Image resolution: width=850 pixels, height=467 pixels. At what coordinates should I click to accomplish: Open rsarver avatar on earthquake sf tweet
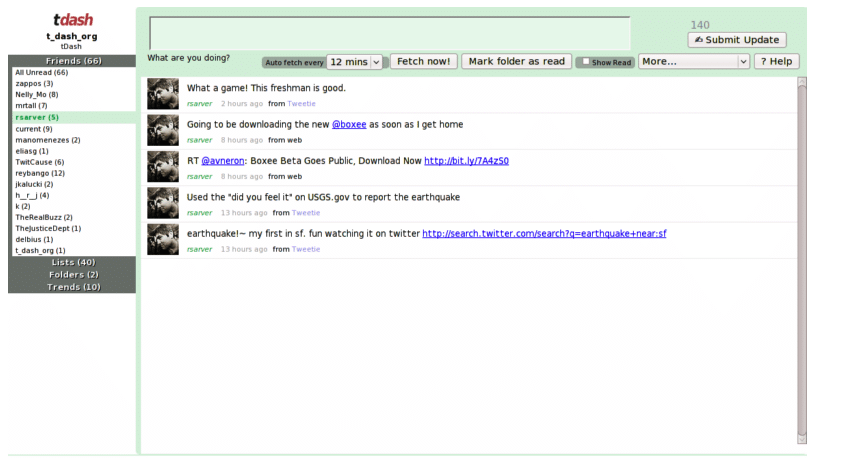coord(163,239)
